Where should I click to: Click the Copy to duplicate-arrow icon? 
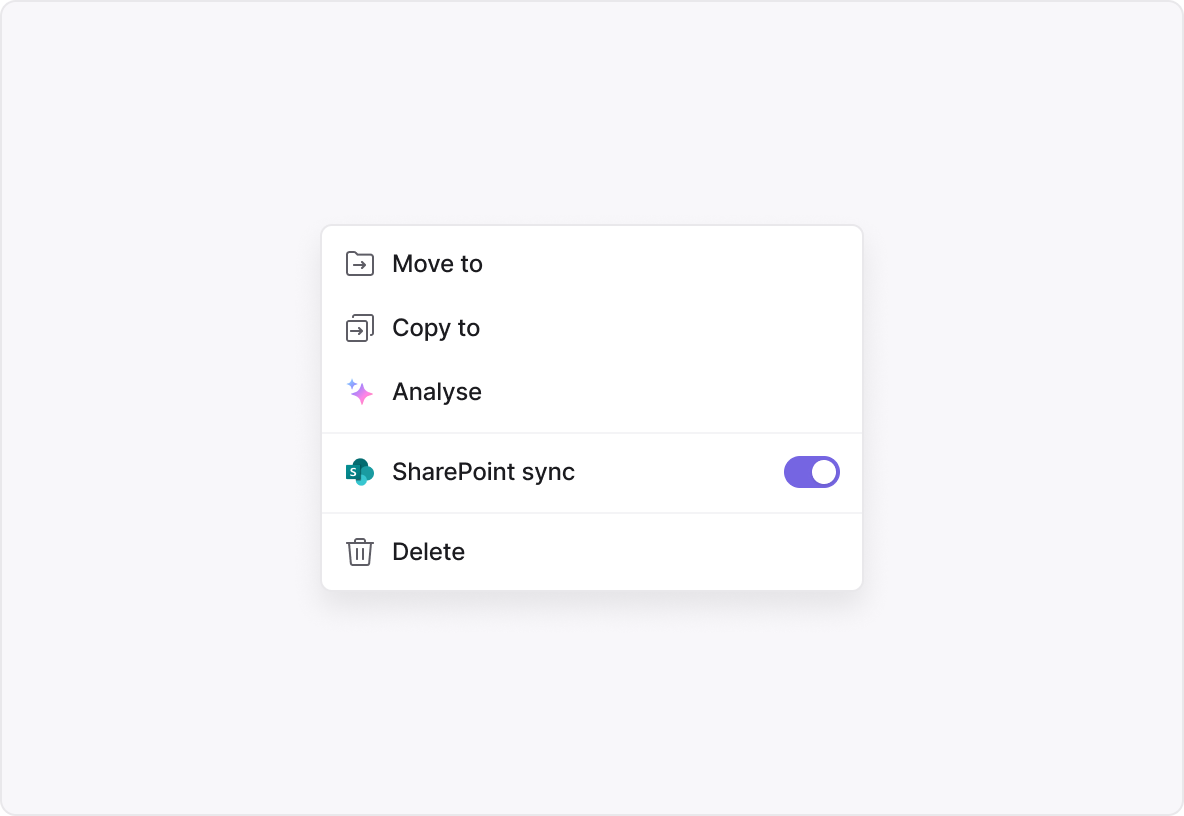click(359, 328)
